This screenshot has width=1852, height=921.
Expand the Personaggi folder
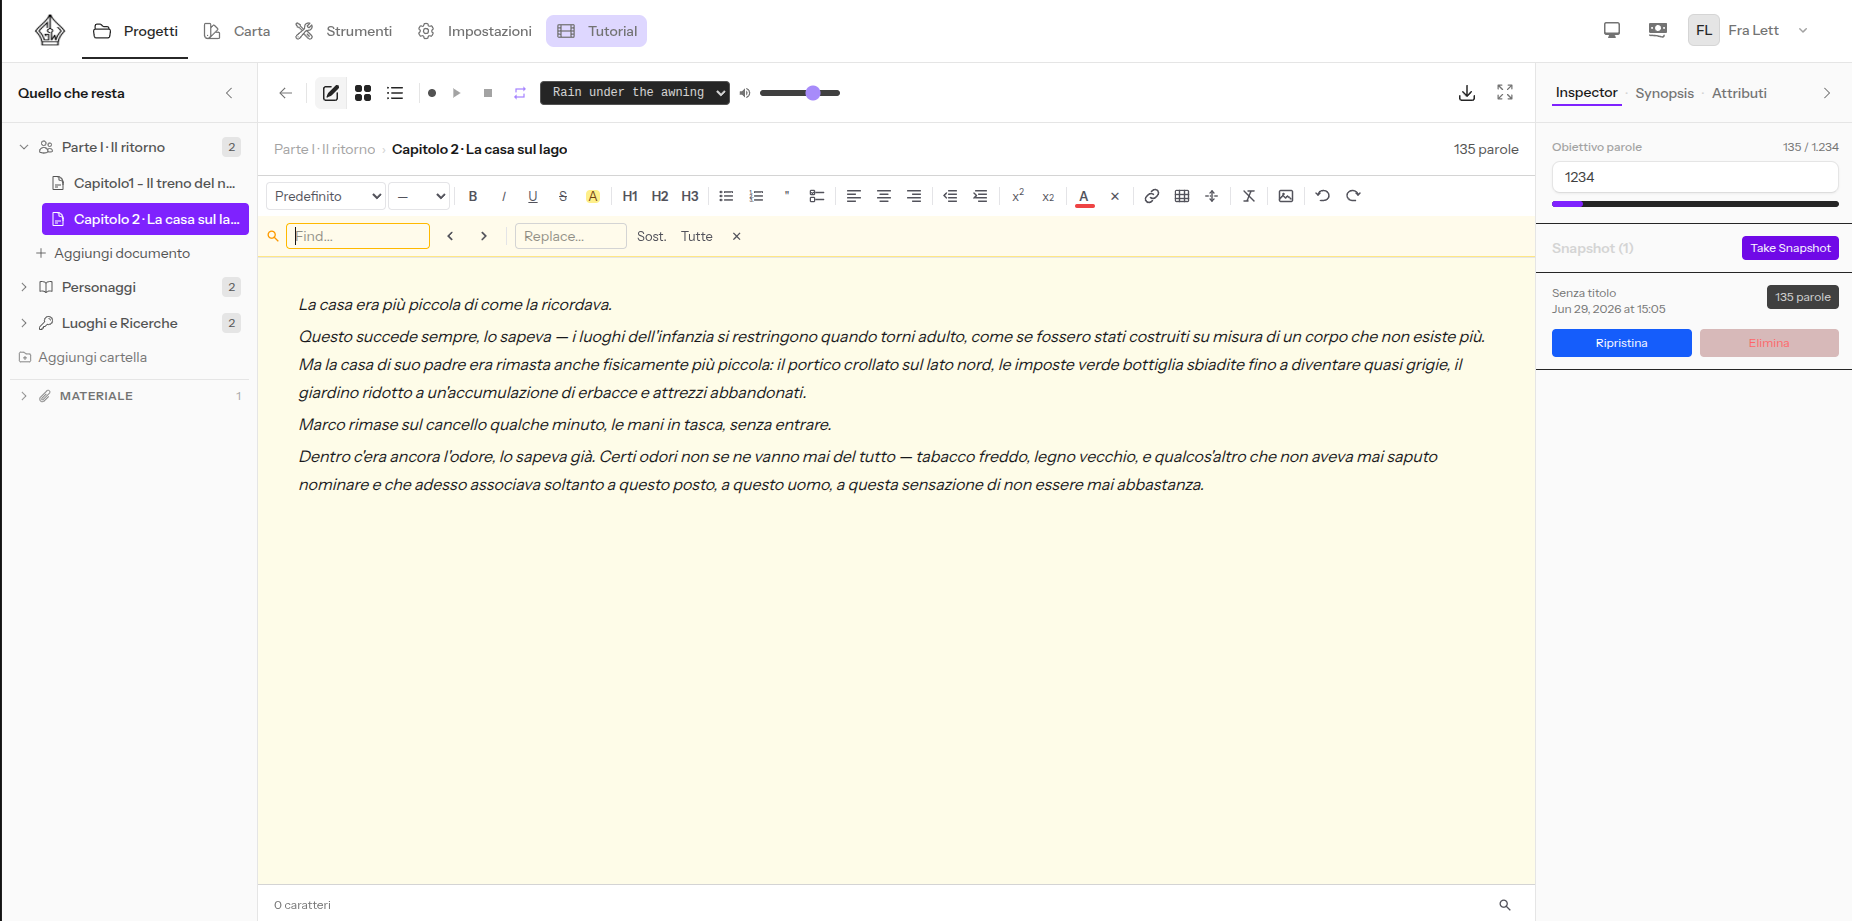(x=24, y=287)
